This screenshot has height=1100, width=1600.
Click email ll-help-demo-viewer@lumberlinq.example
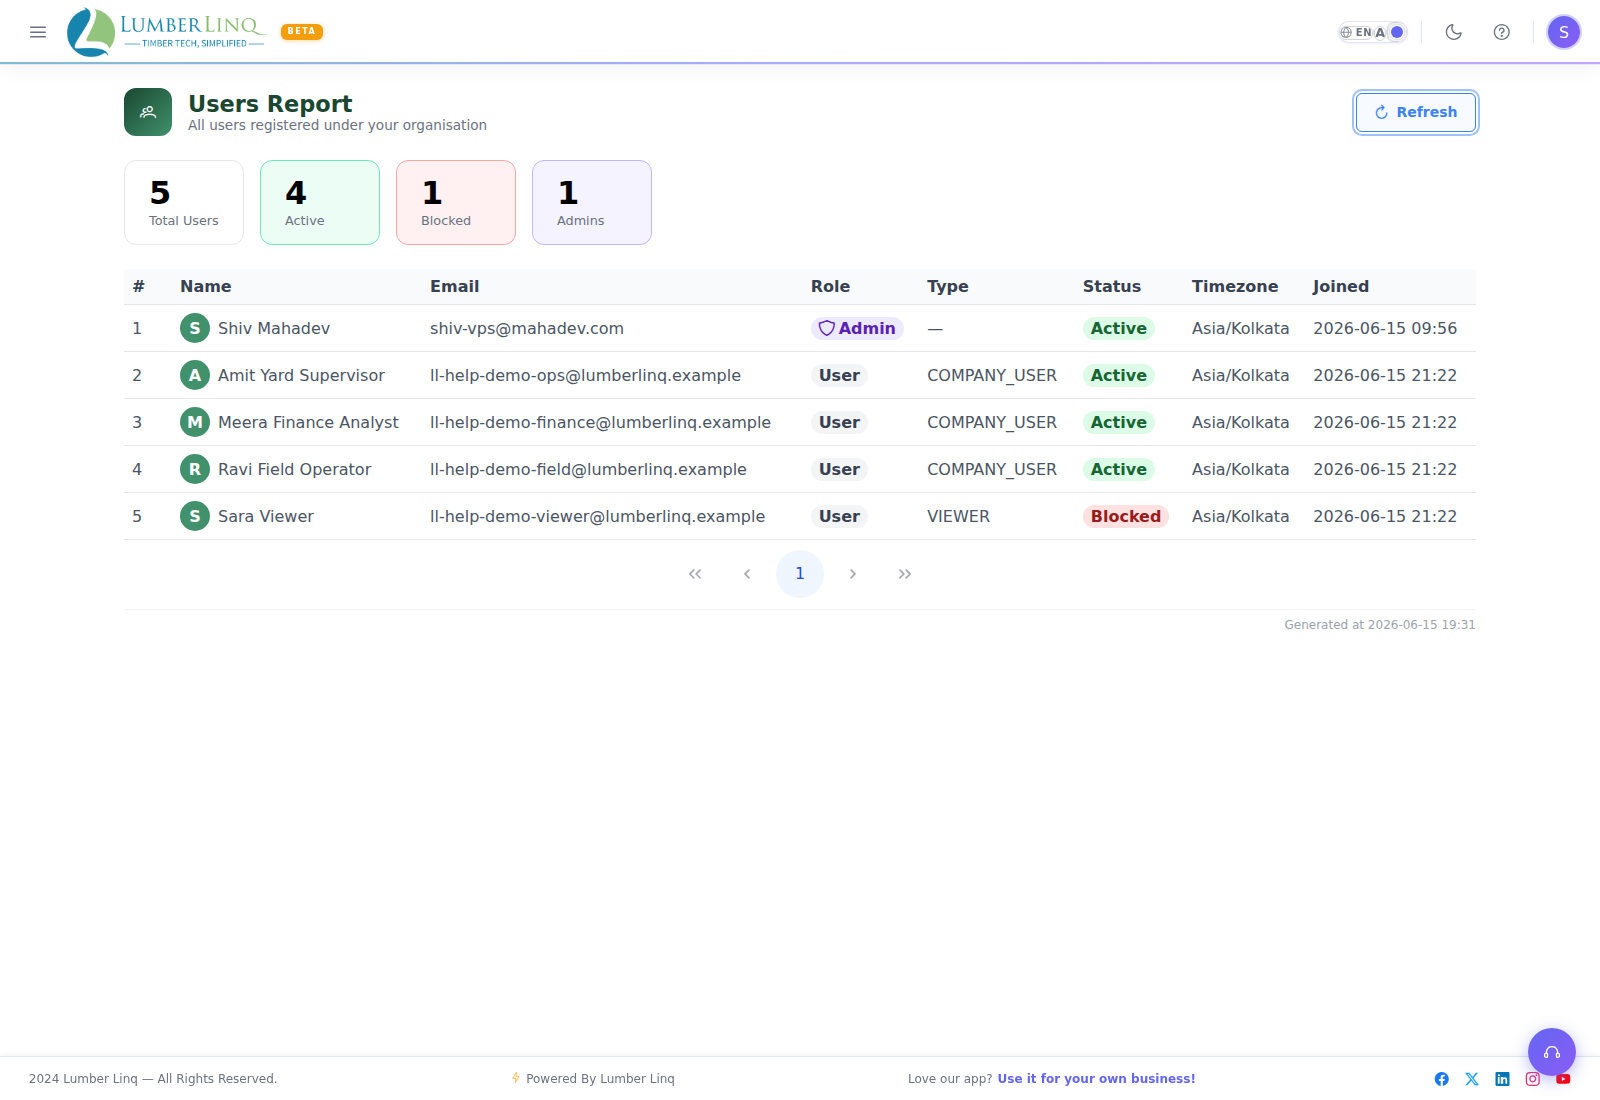click(x=597, y=516)
